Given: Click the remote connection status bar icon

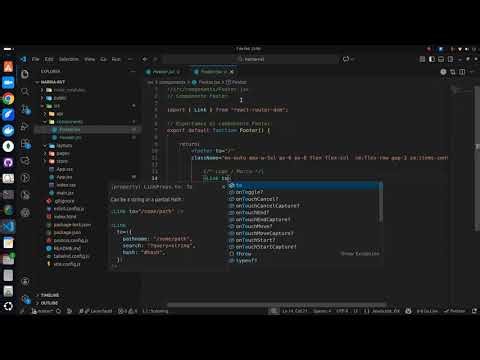Looking at the screenshot, I should (23, 311).
